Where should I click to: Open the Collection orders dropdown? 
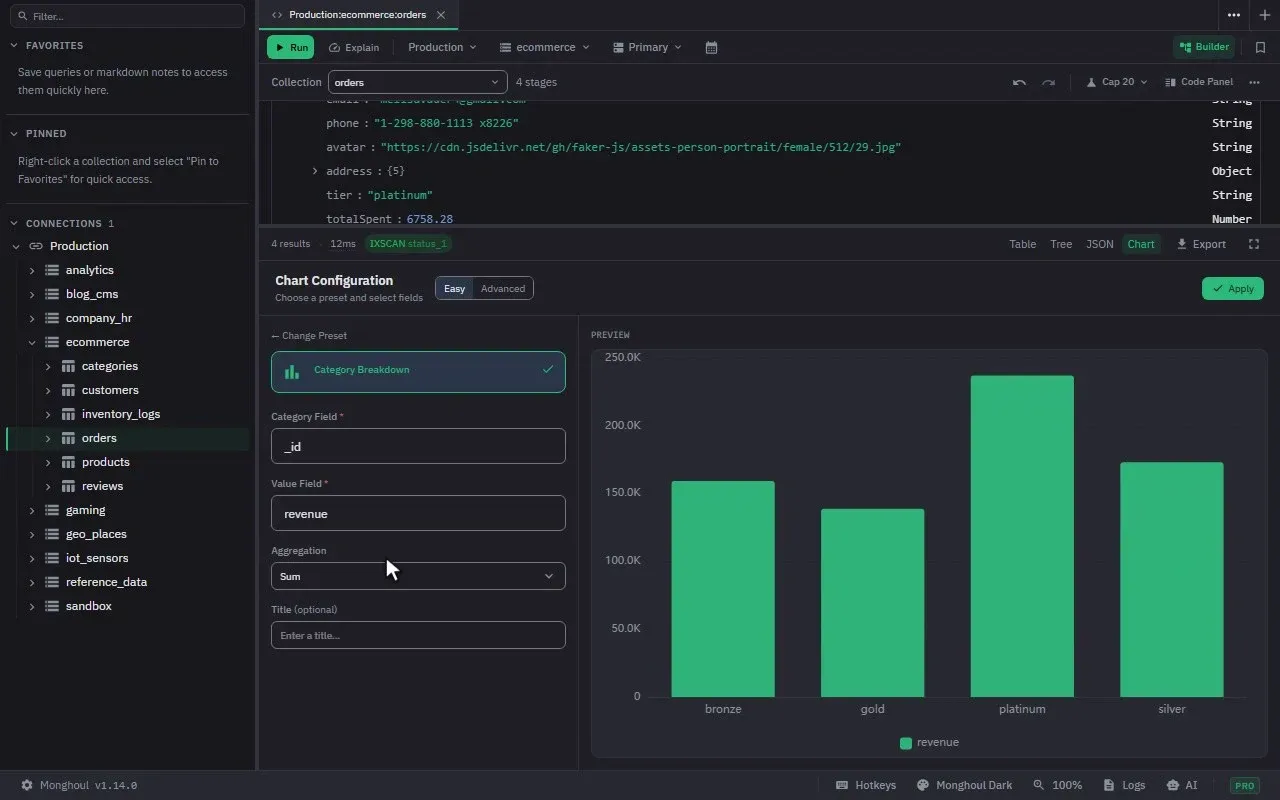click(x=418, y=82)
